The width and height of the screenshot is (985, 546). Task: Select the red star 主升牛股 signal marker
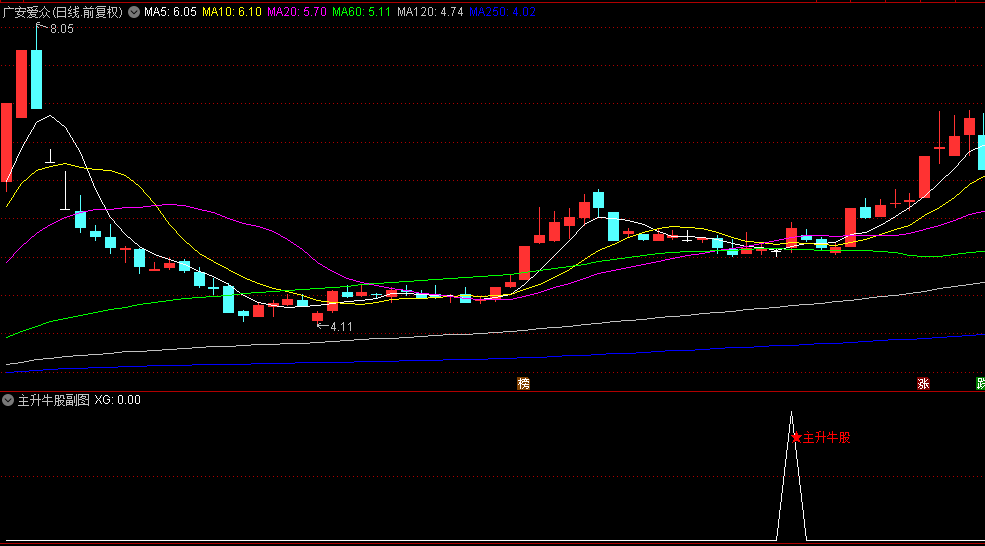(x=796, y=437)
